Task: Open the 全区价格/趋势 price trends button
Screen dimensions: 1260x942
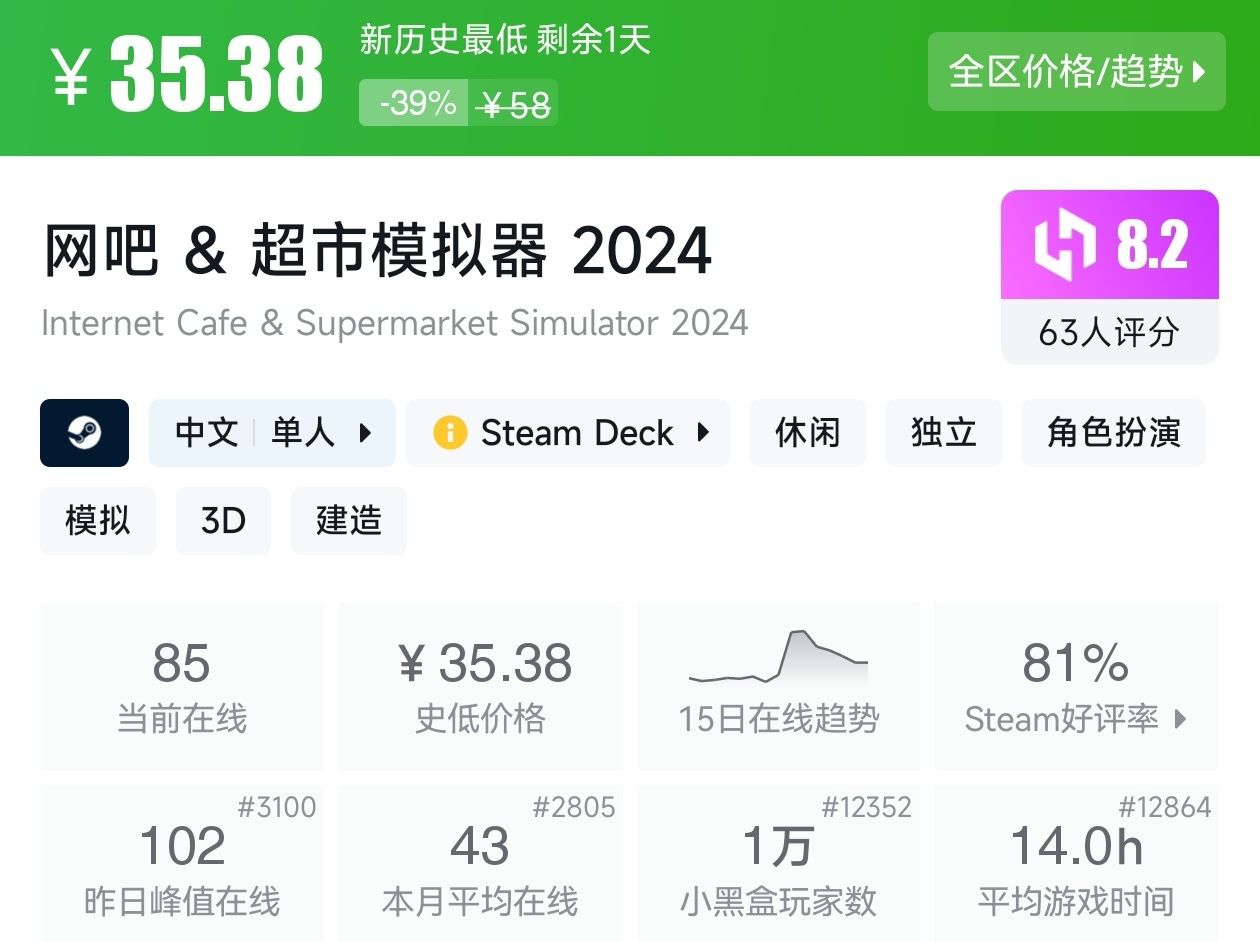Action: click(1076, 72)
